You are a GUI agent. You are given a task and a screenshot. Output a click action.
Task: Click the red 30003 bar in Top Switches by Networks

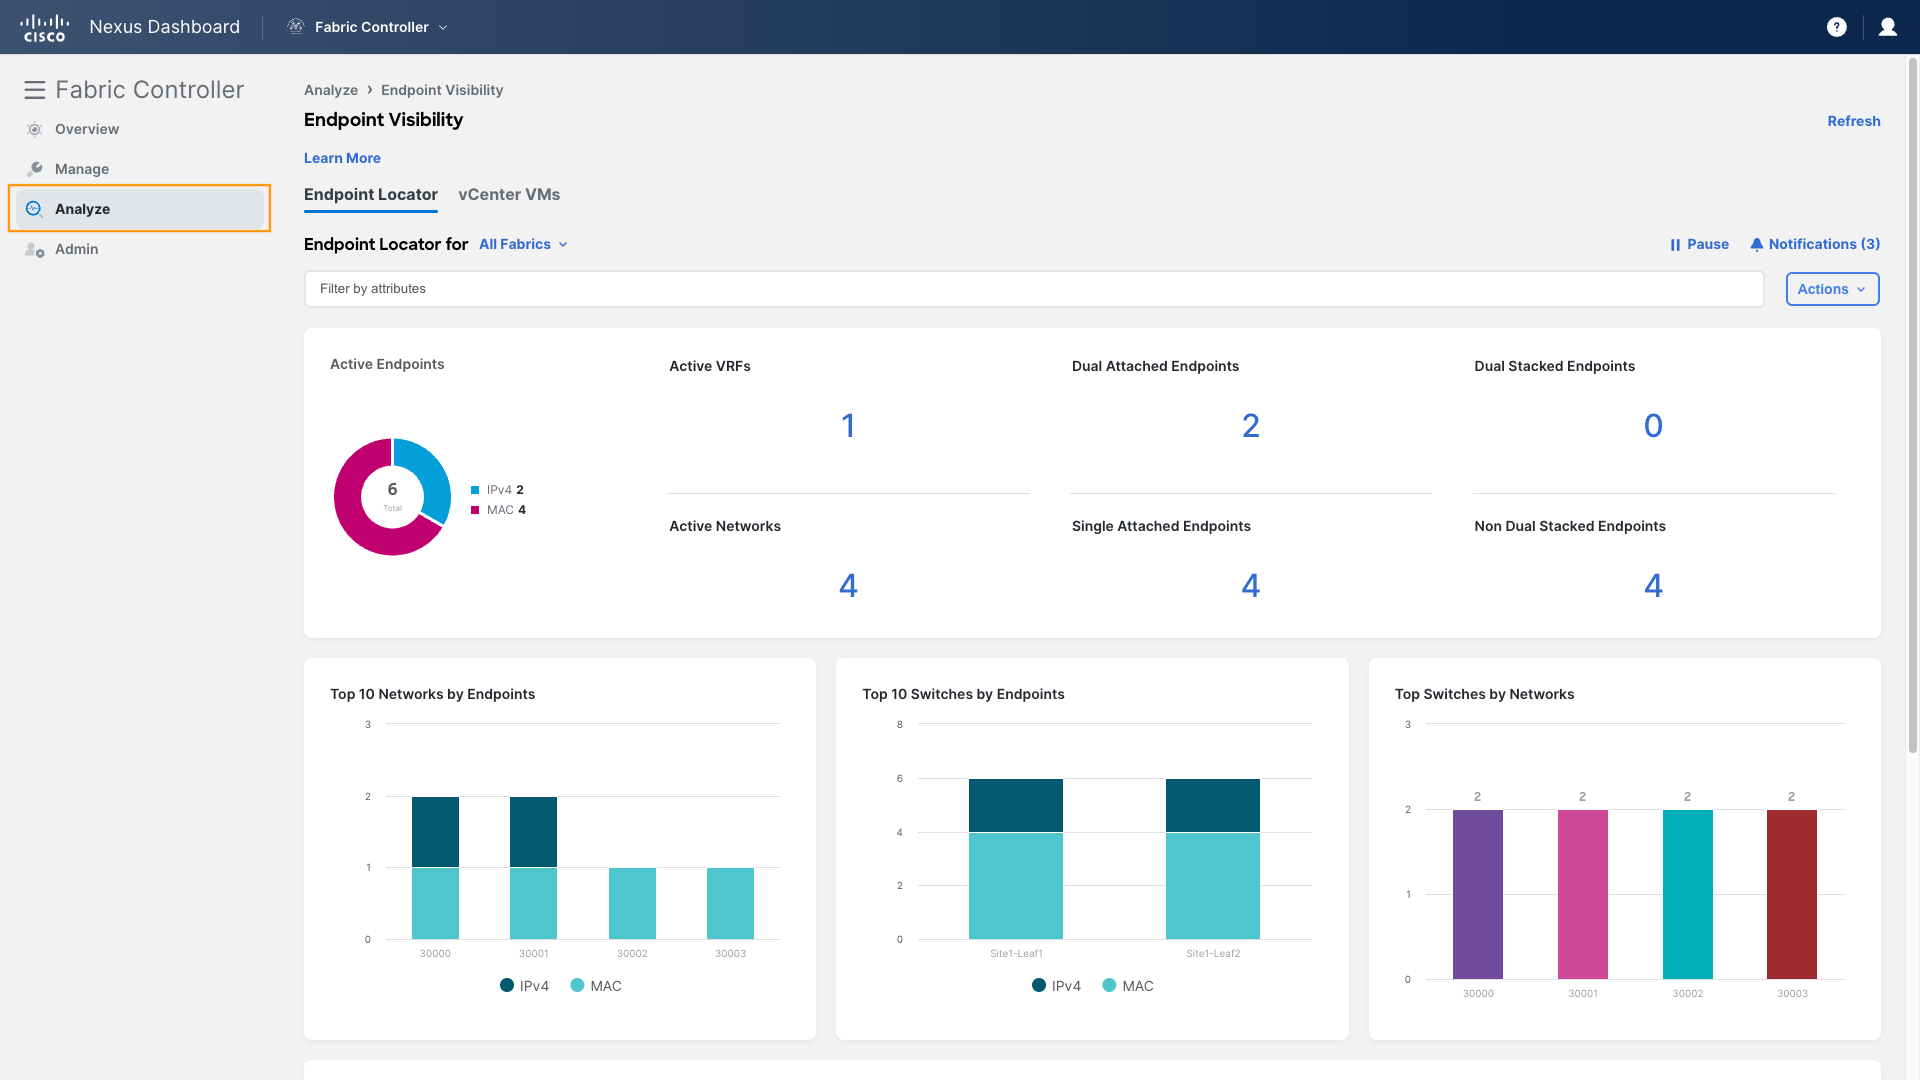1792,895
